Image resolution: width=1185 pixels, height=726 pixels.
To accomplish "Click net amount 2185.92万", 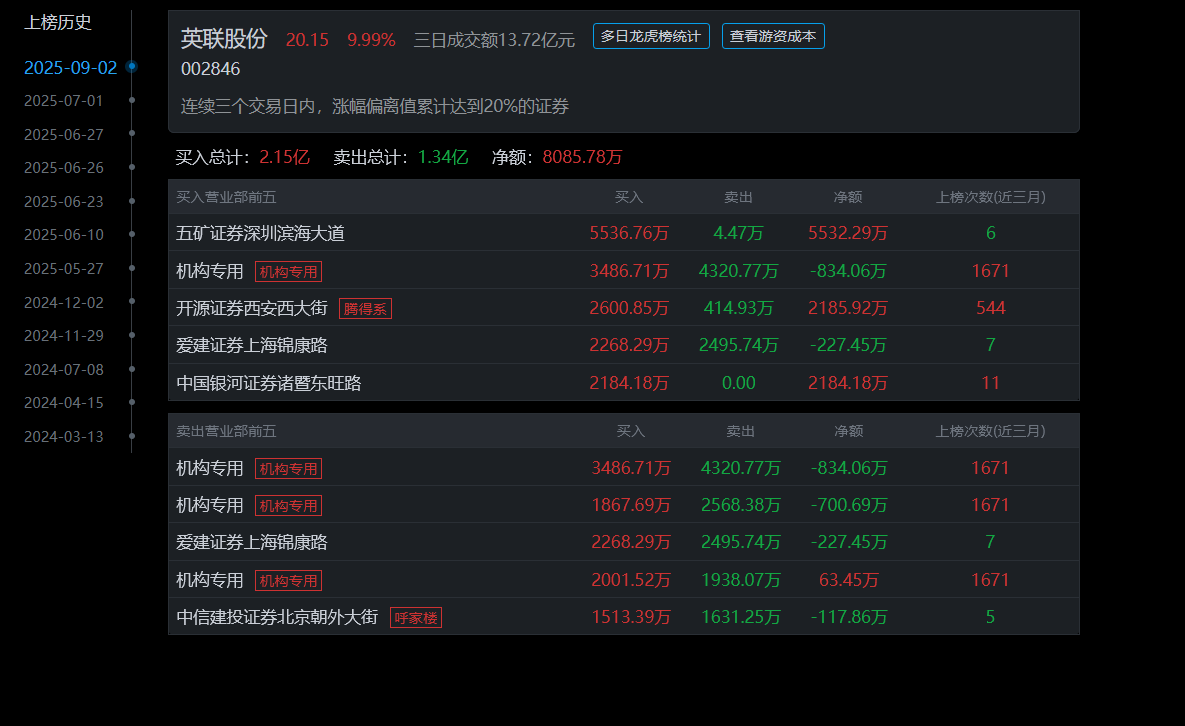I will [x=848, y=308].
